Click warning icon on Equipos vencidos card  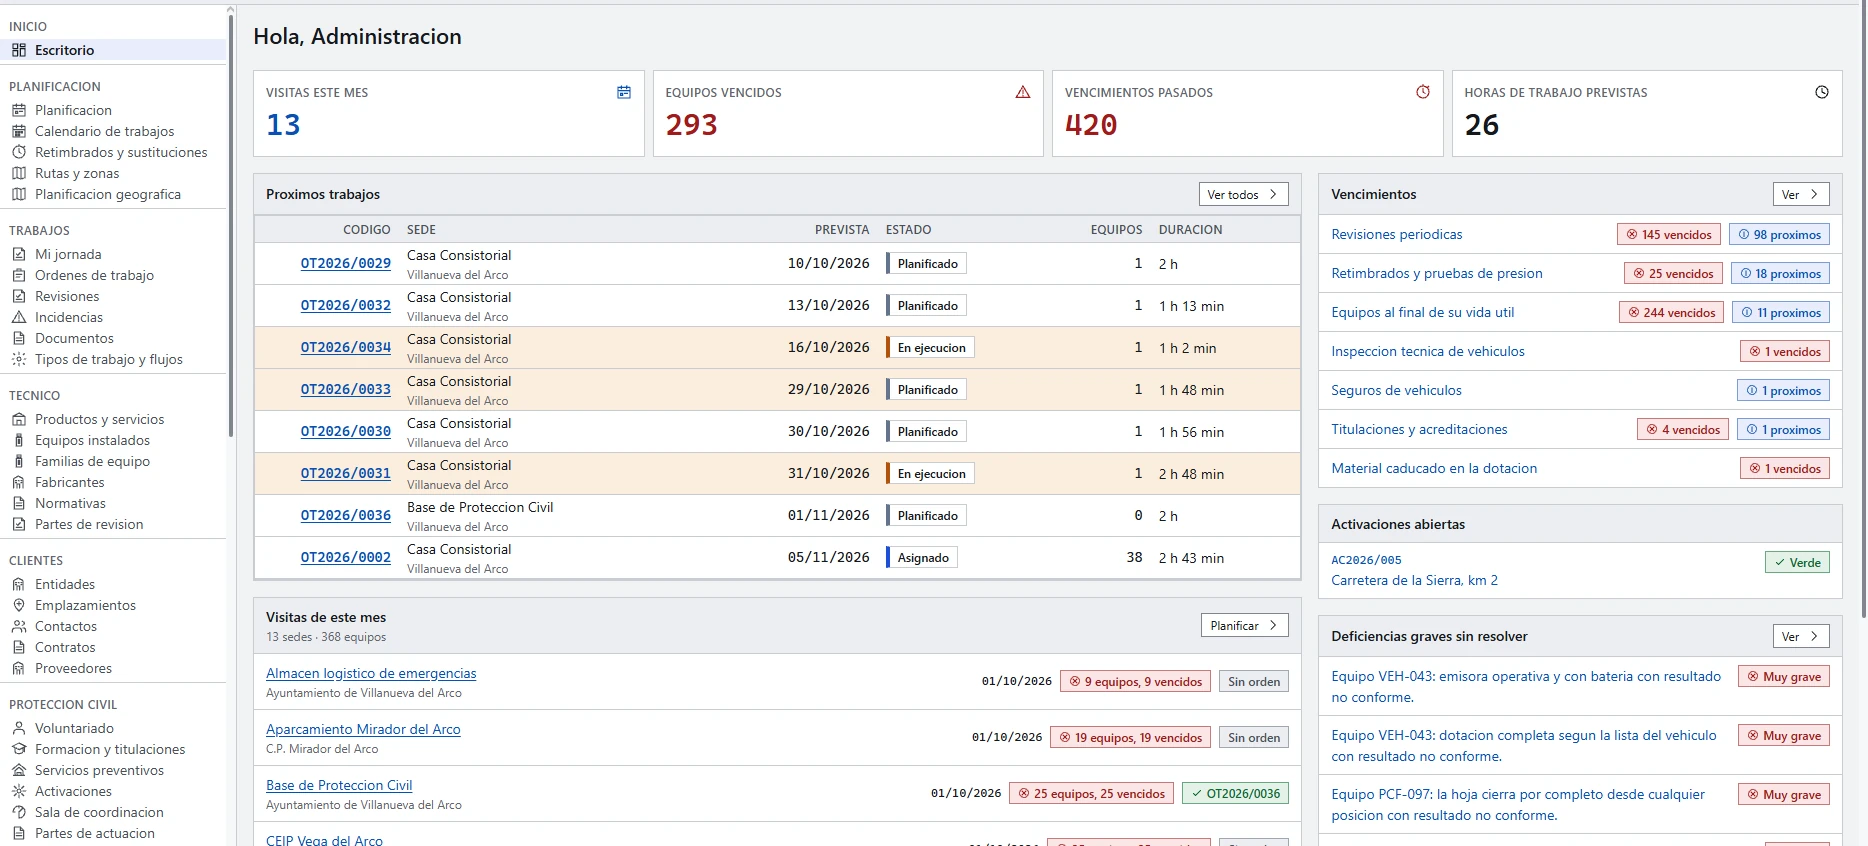tap(1023, 92)
